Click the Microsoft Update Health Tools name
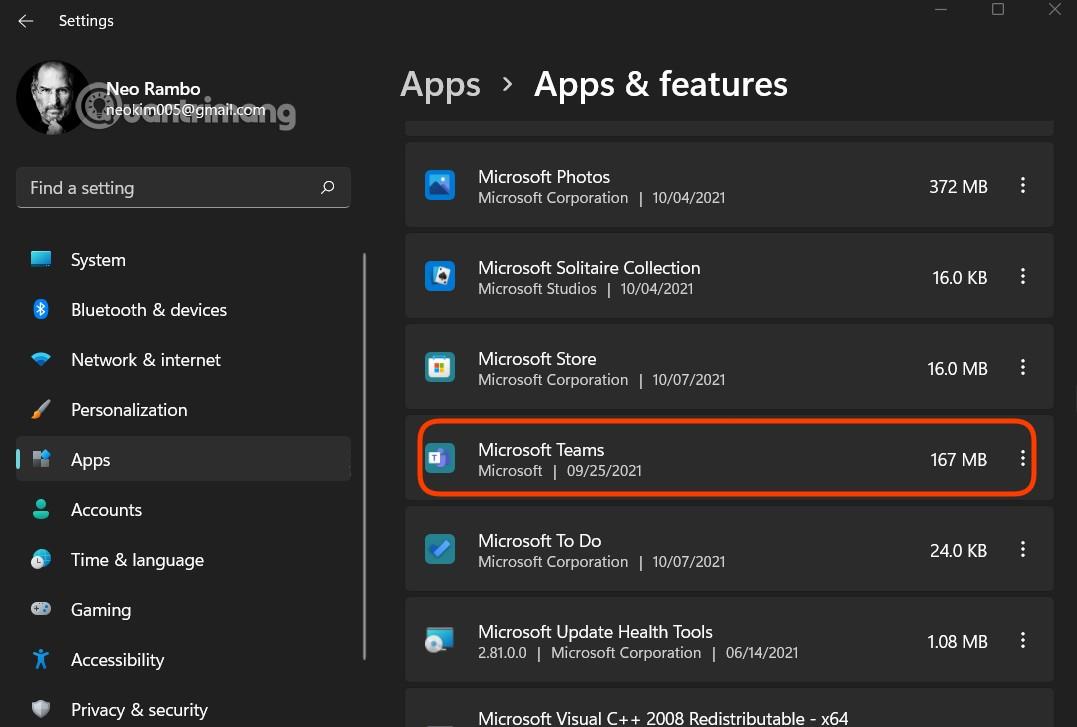1077x727 pixels. [596, 631]
